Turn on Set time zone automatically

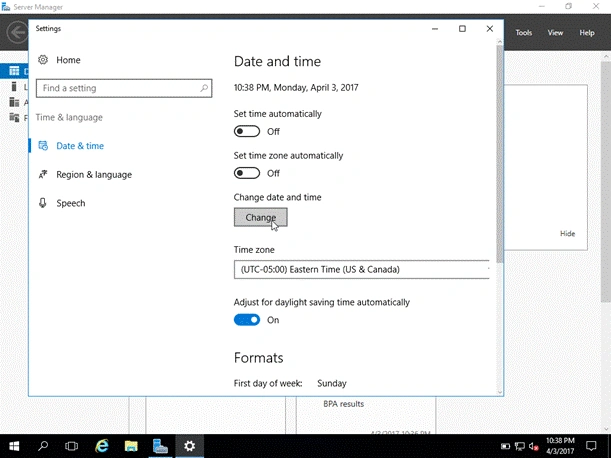tap(247, 173)
